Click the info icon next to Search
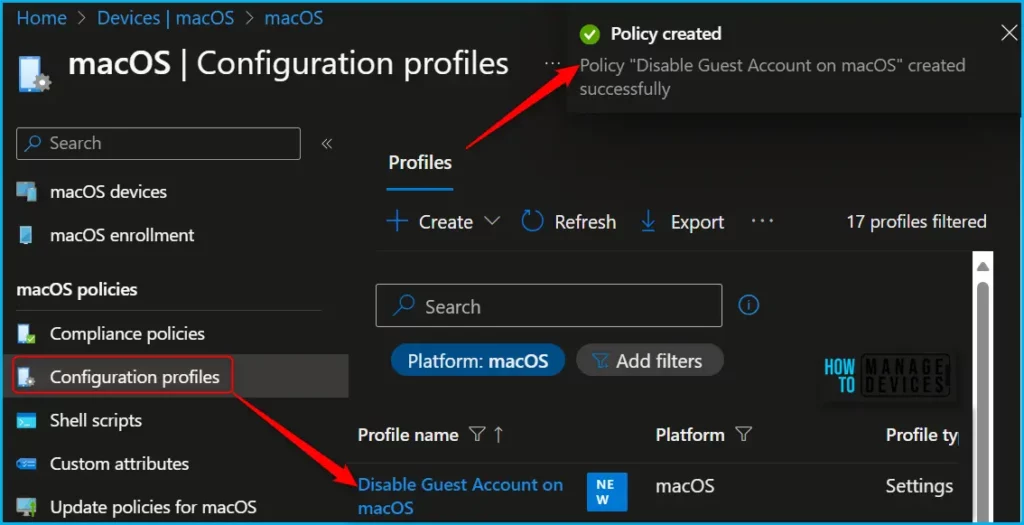Image resolution: width=1024 pixels, height=525 pixels. (x=748, y=305)
